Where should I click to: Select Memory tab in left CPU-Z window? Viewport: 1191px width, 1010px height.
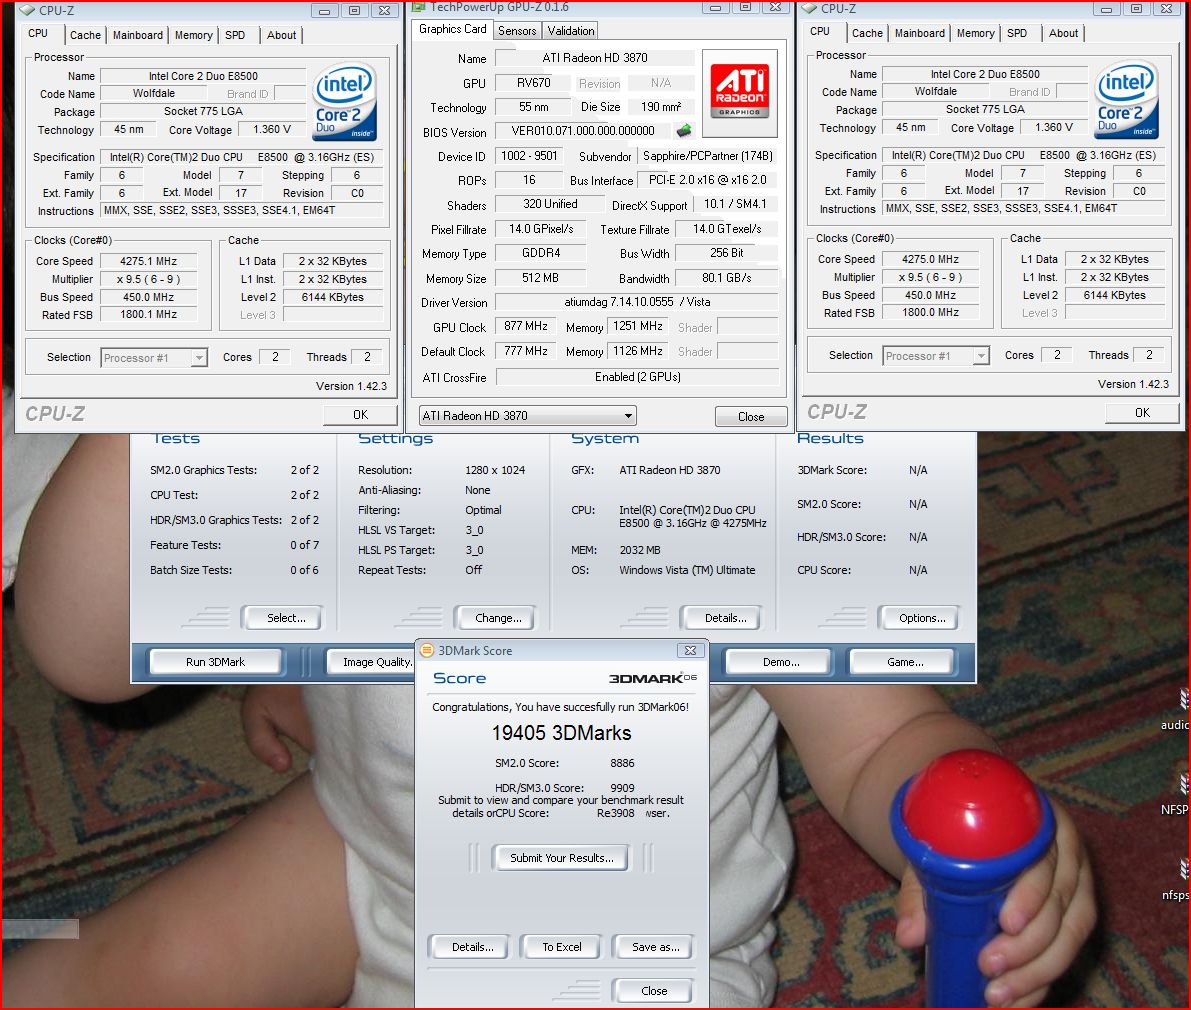[x=194, y=35]
